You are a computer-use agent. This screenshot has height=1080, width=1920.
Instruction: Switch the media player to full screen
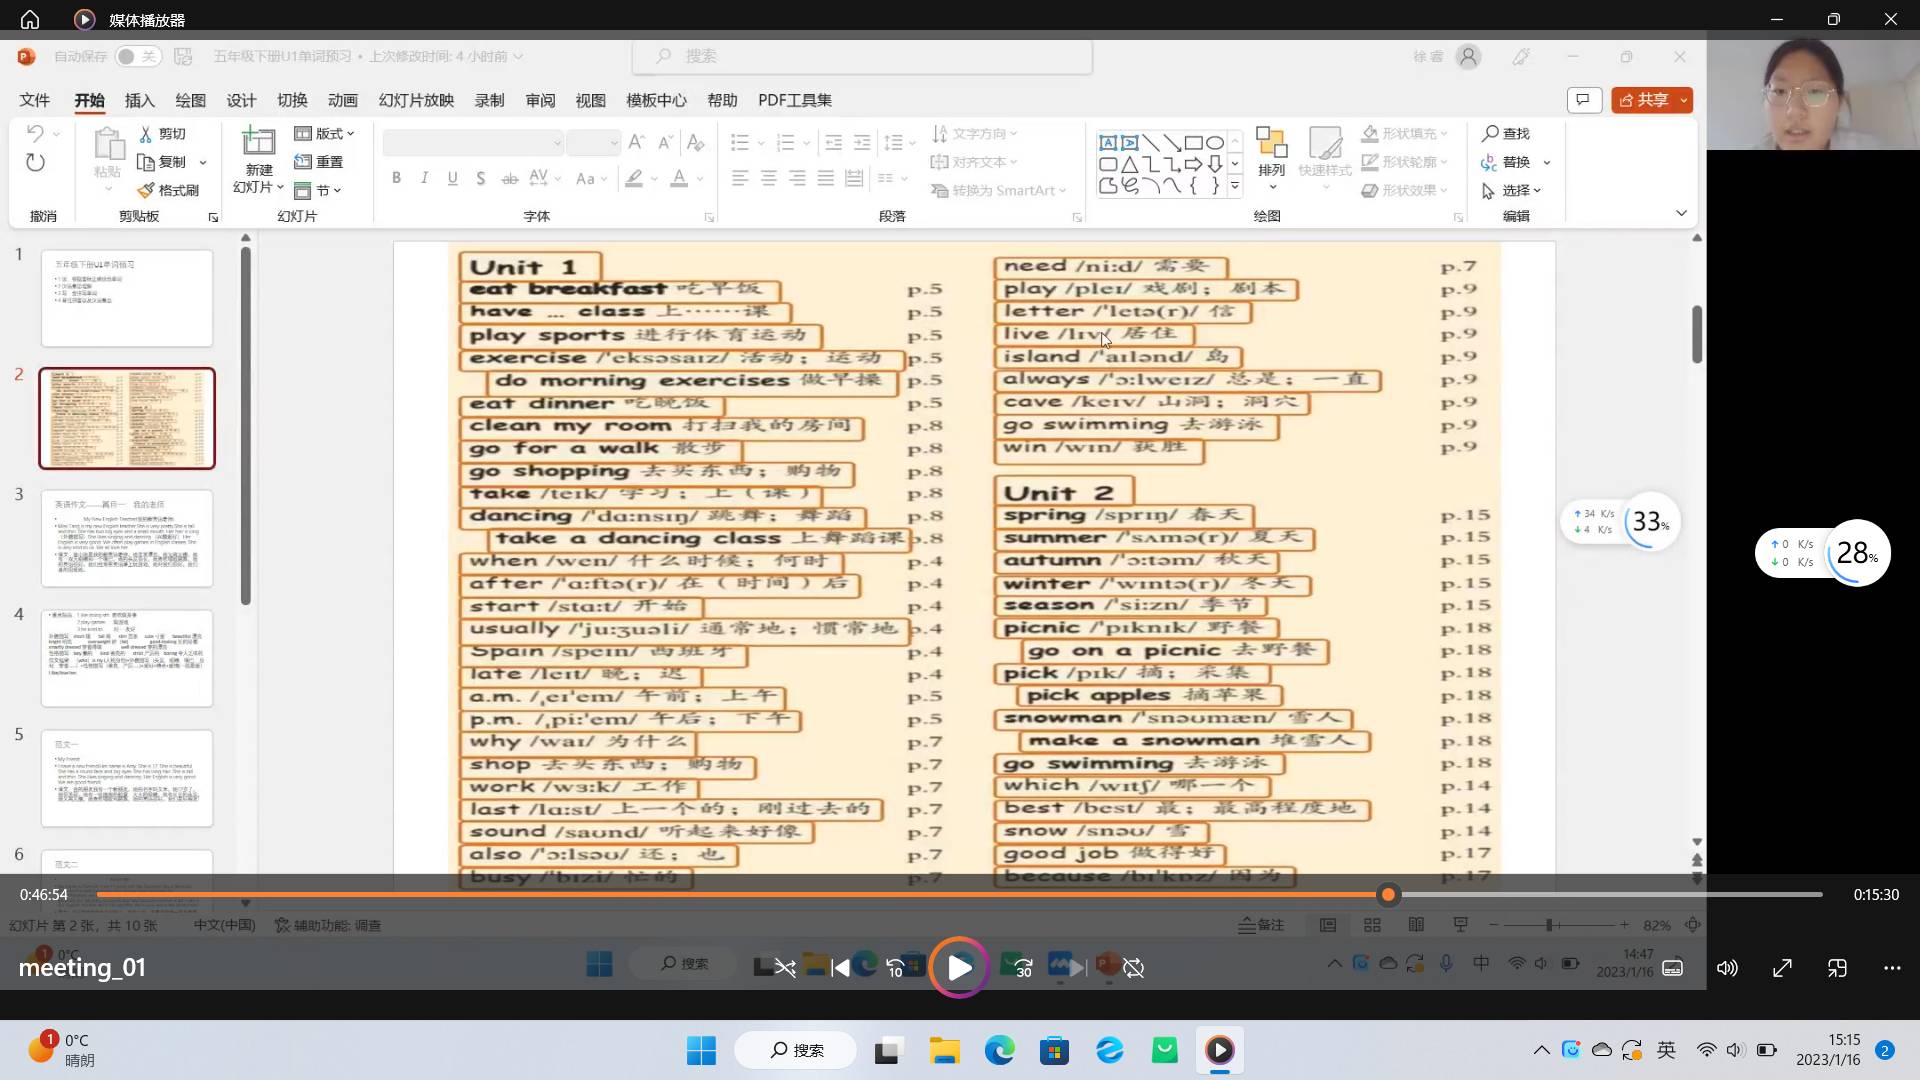point(1782,967)
